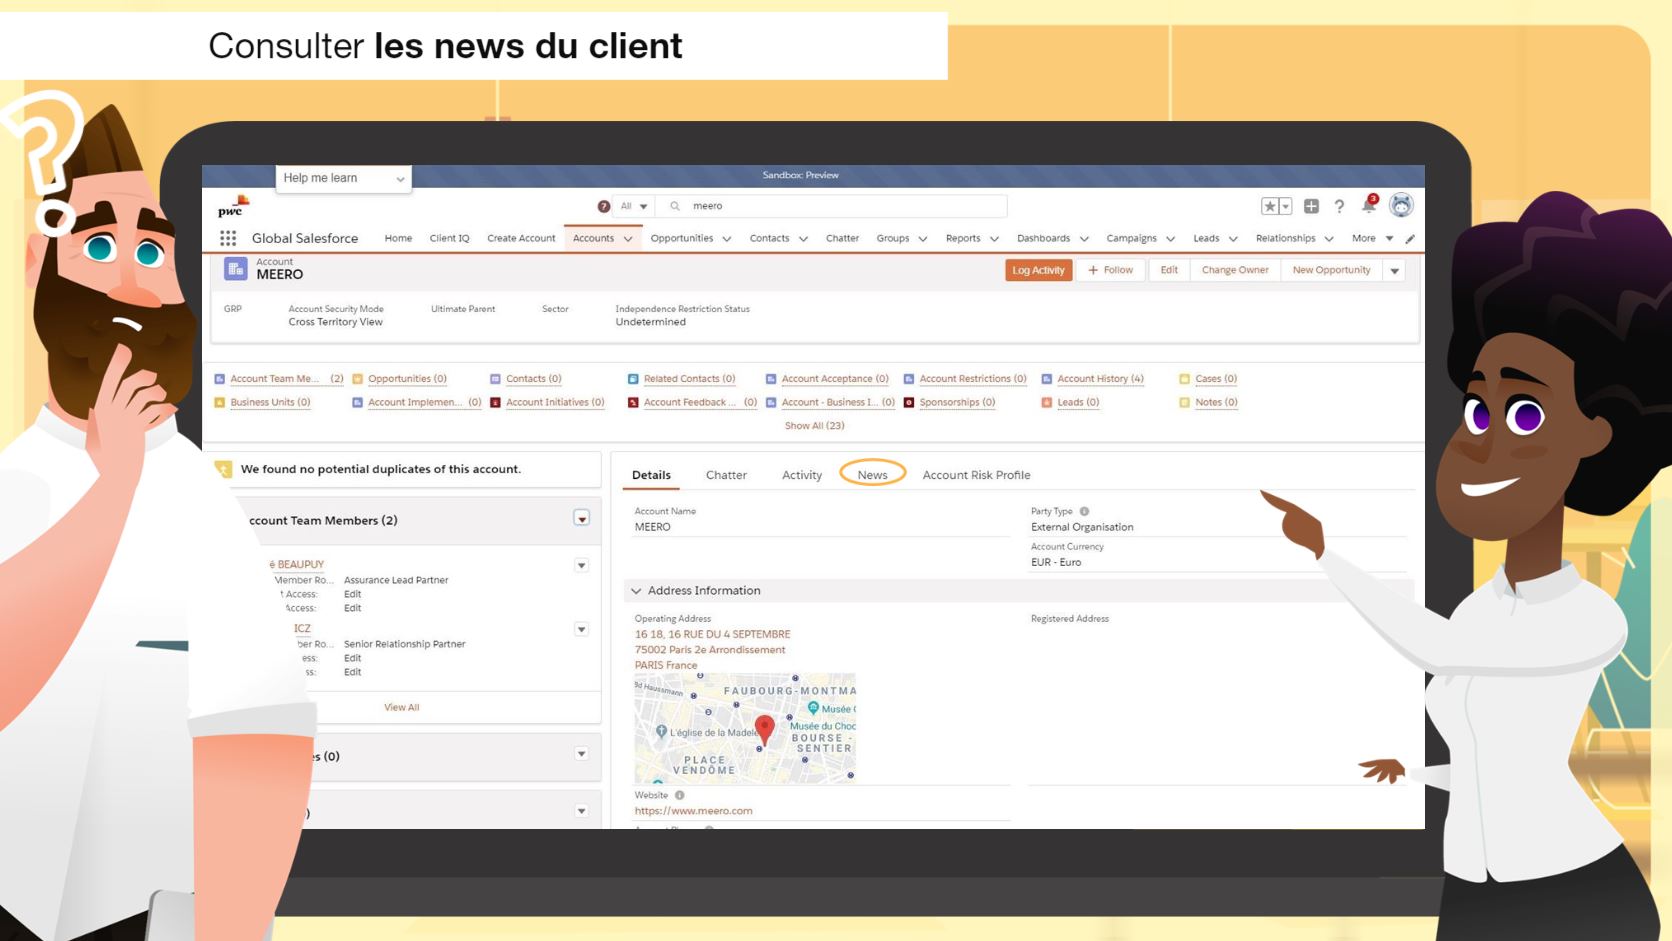Open the Account History (4) related link
The image size is (1672, 941).
point(1099,379)
